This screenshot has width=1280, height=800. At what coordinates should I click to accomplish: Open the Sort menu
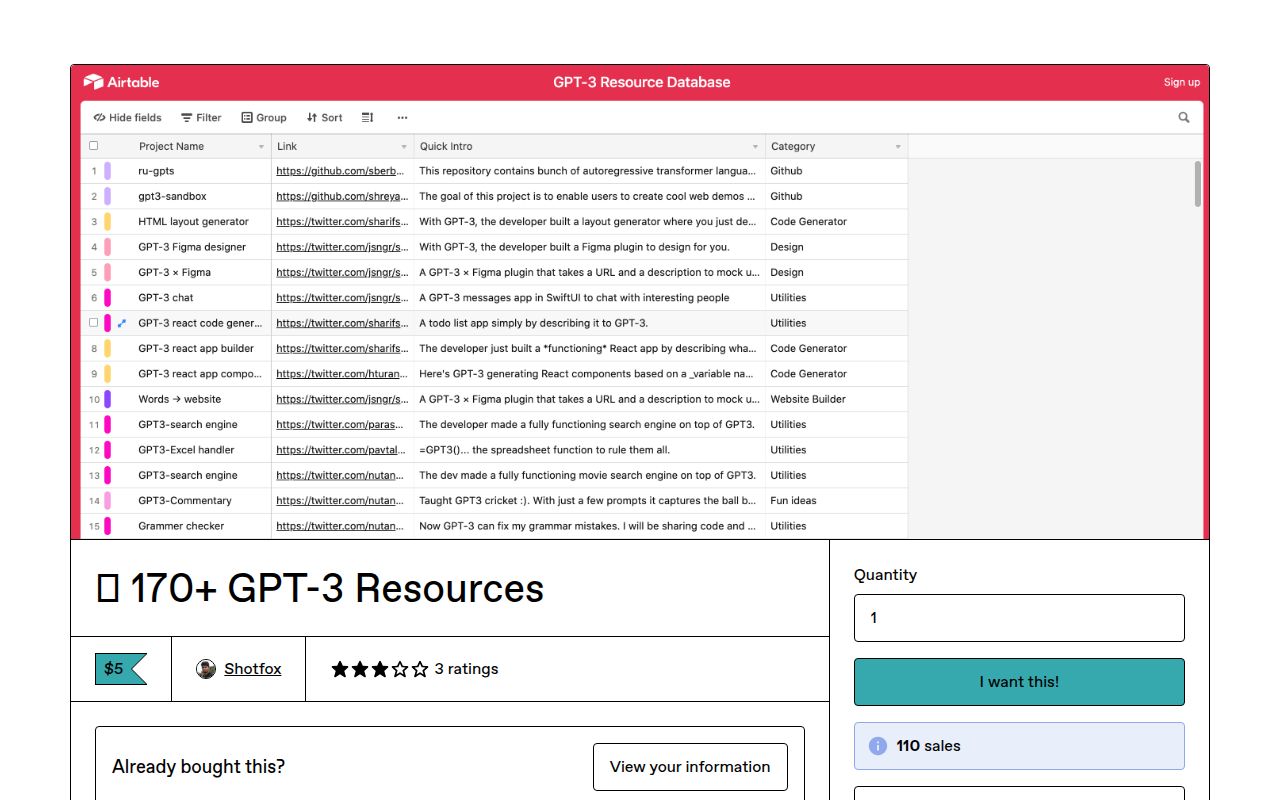click(324, 117)
